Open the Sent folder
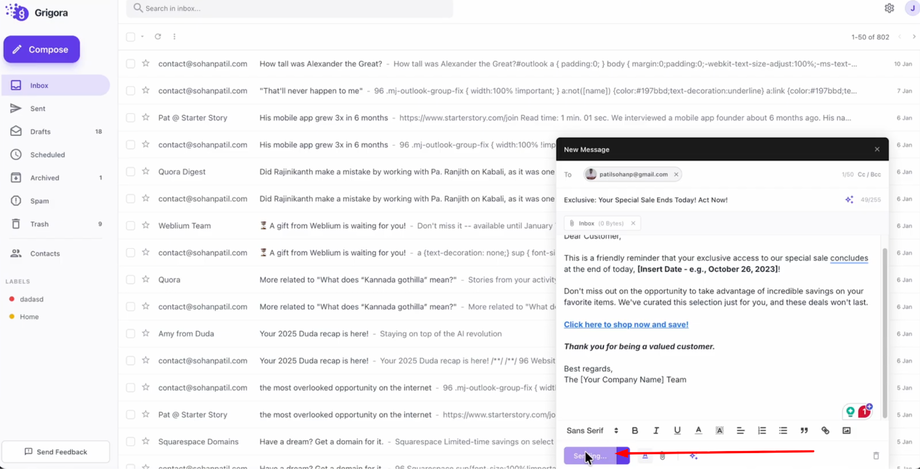 tap(55, 109)
